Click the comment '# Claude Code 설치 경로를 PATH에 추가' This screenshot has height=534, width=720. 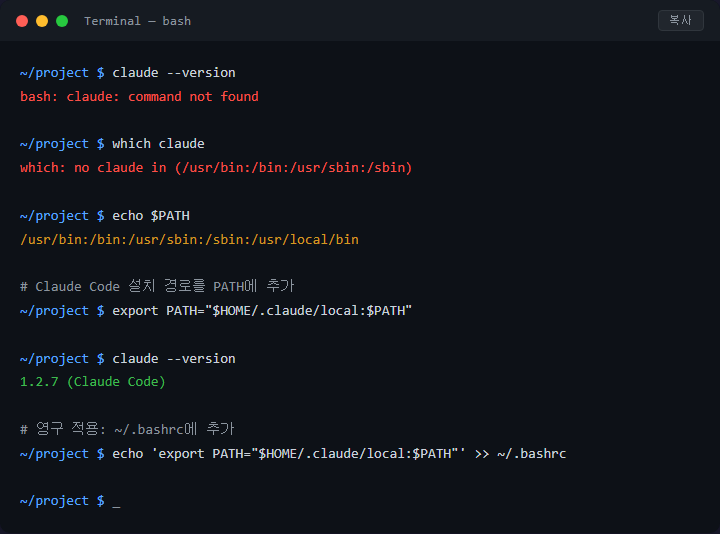[157, 286]
